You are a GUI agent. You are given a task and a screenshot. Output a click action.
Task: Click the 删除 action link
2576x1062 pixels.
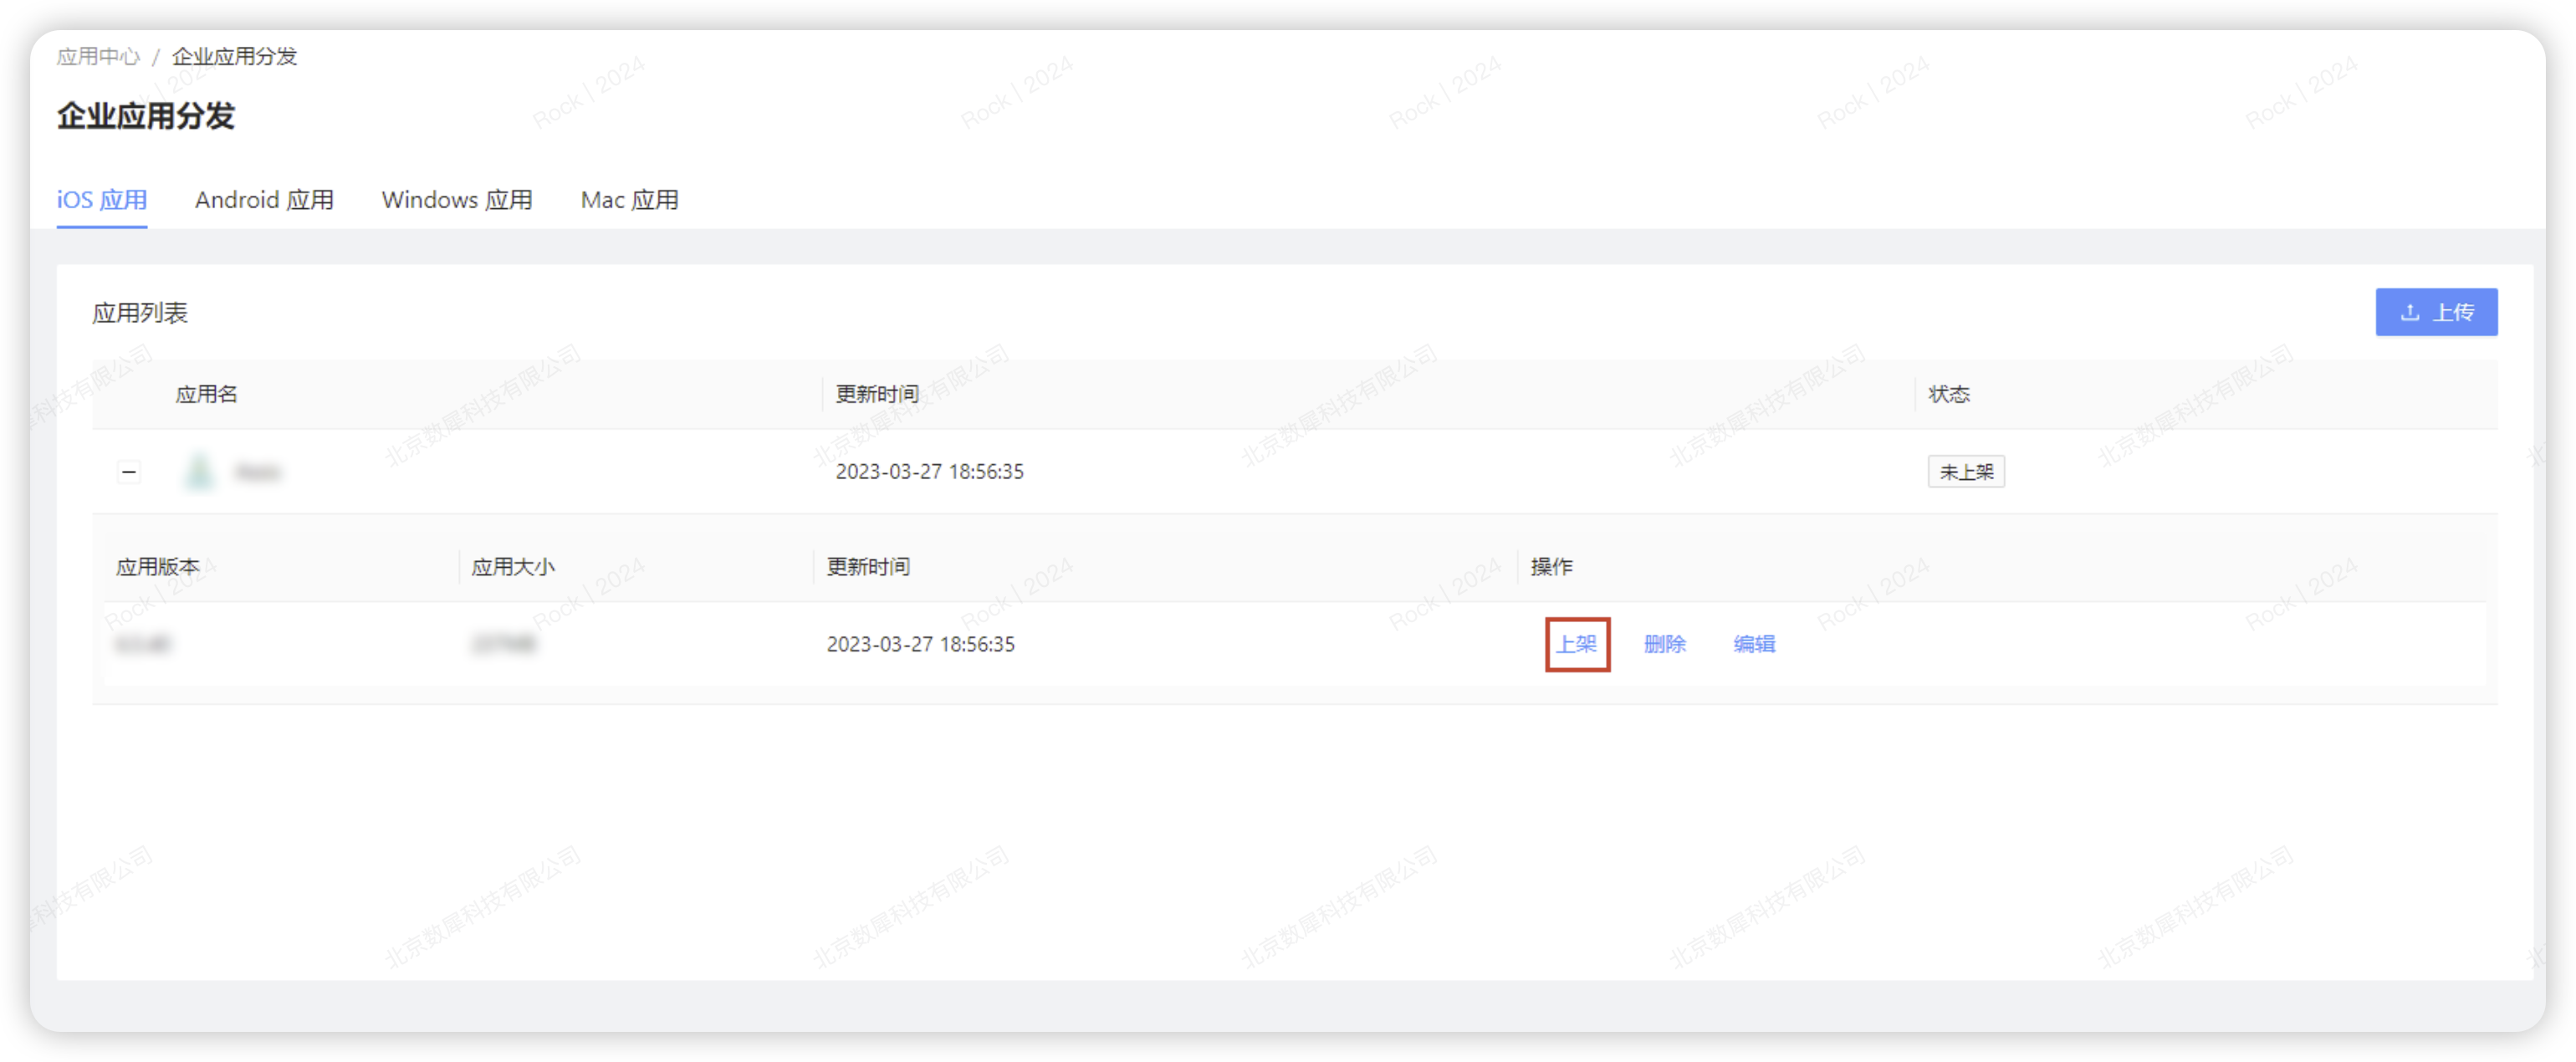click(x=1665, y=644)
